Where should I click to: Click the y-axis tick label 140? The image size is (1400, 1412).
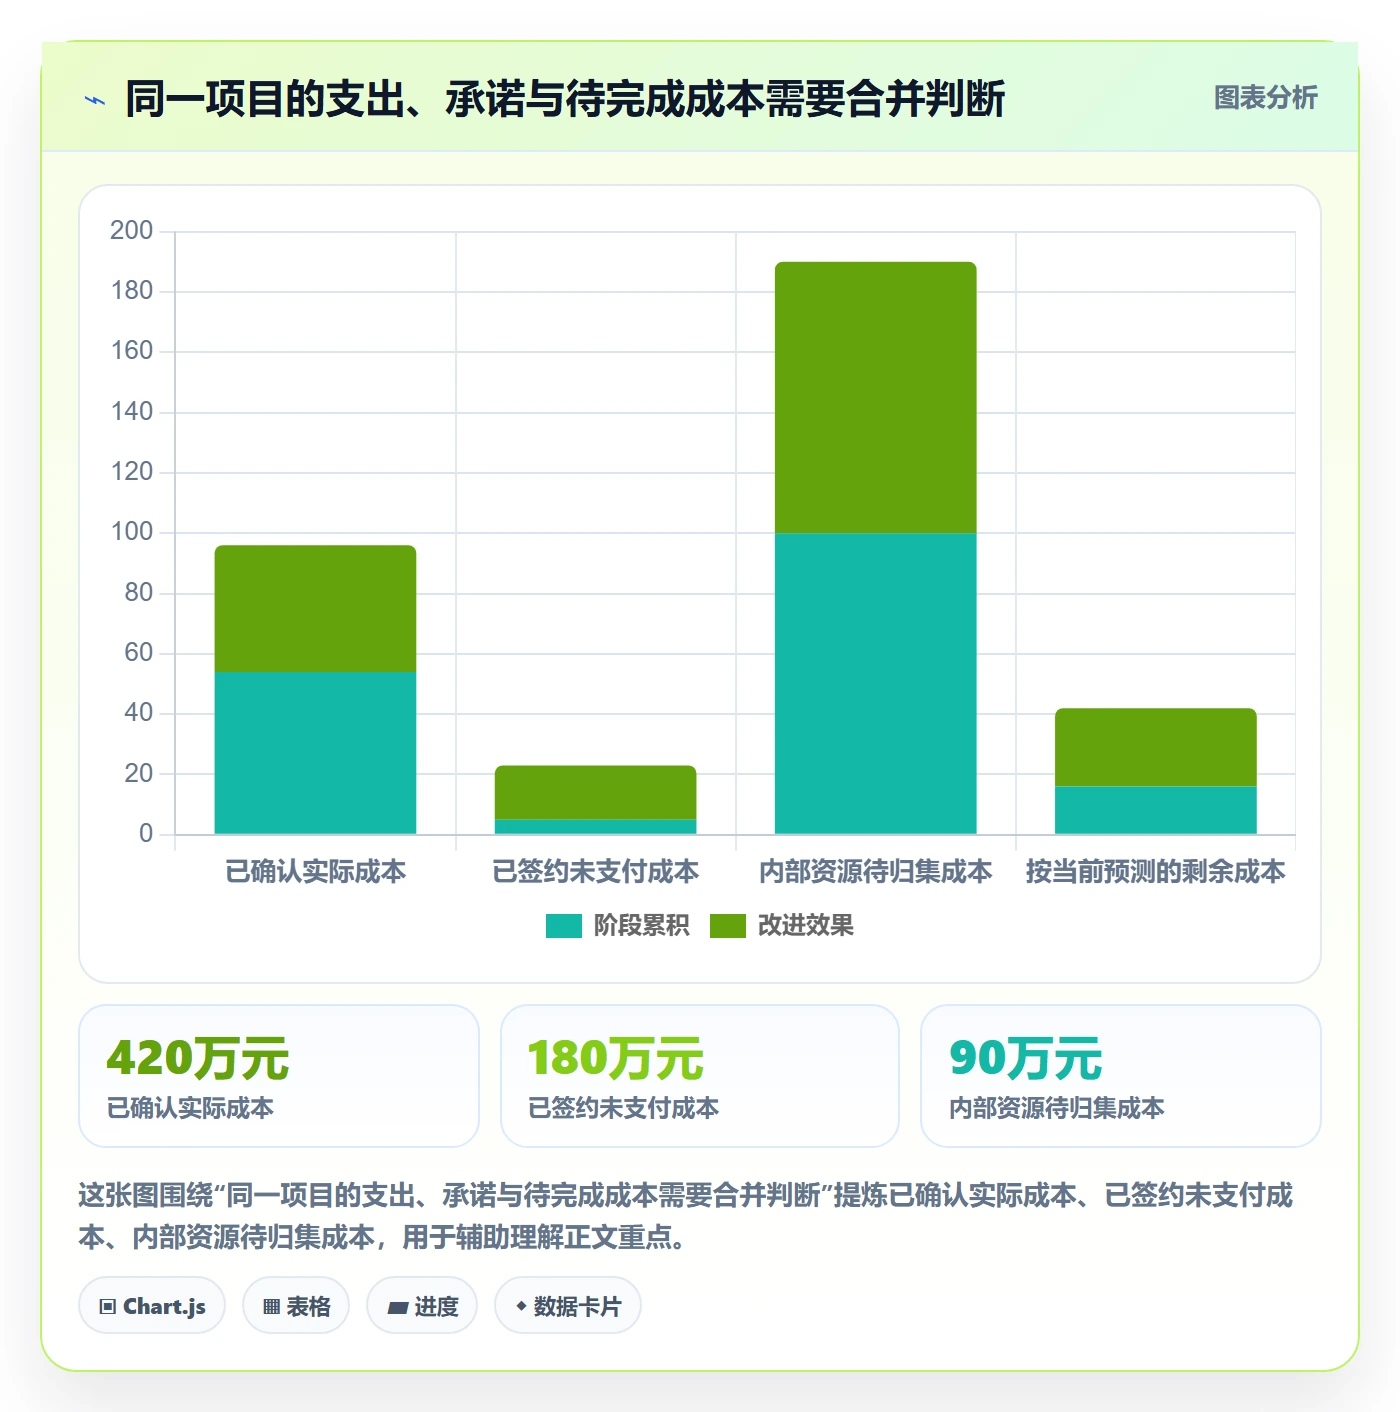click(x=131, y=412)
